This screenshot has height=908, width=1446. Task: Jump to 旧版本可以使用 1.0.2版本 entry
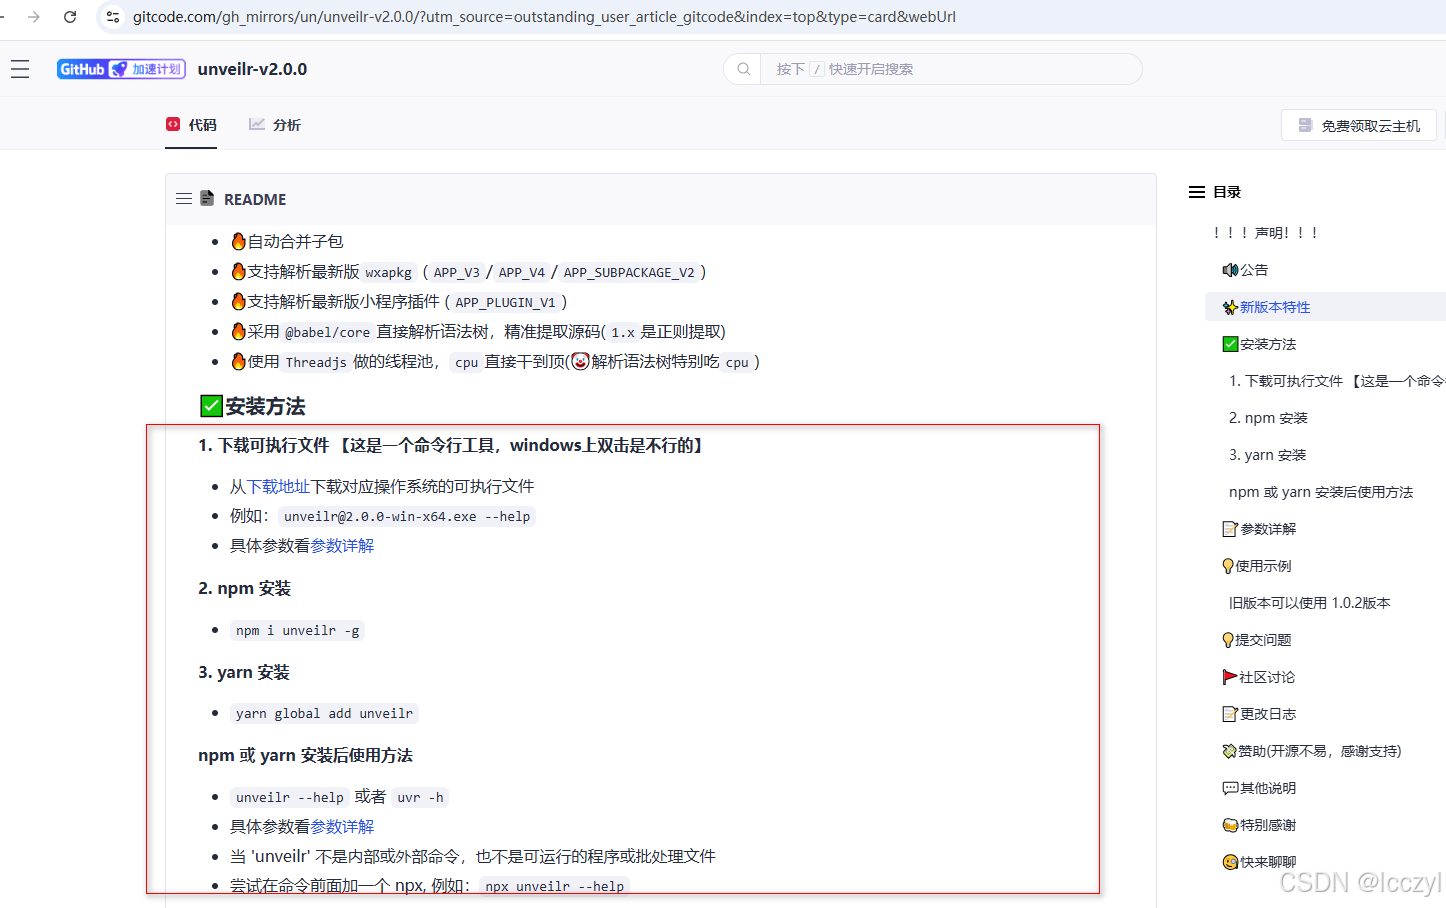(x=1309, y=603)
